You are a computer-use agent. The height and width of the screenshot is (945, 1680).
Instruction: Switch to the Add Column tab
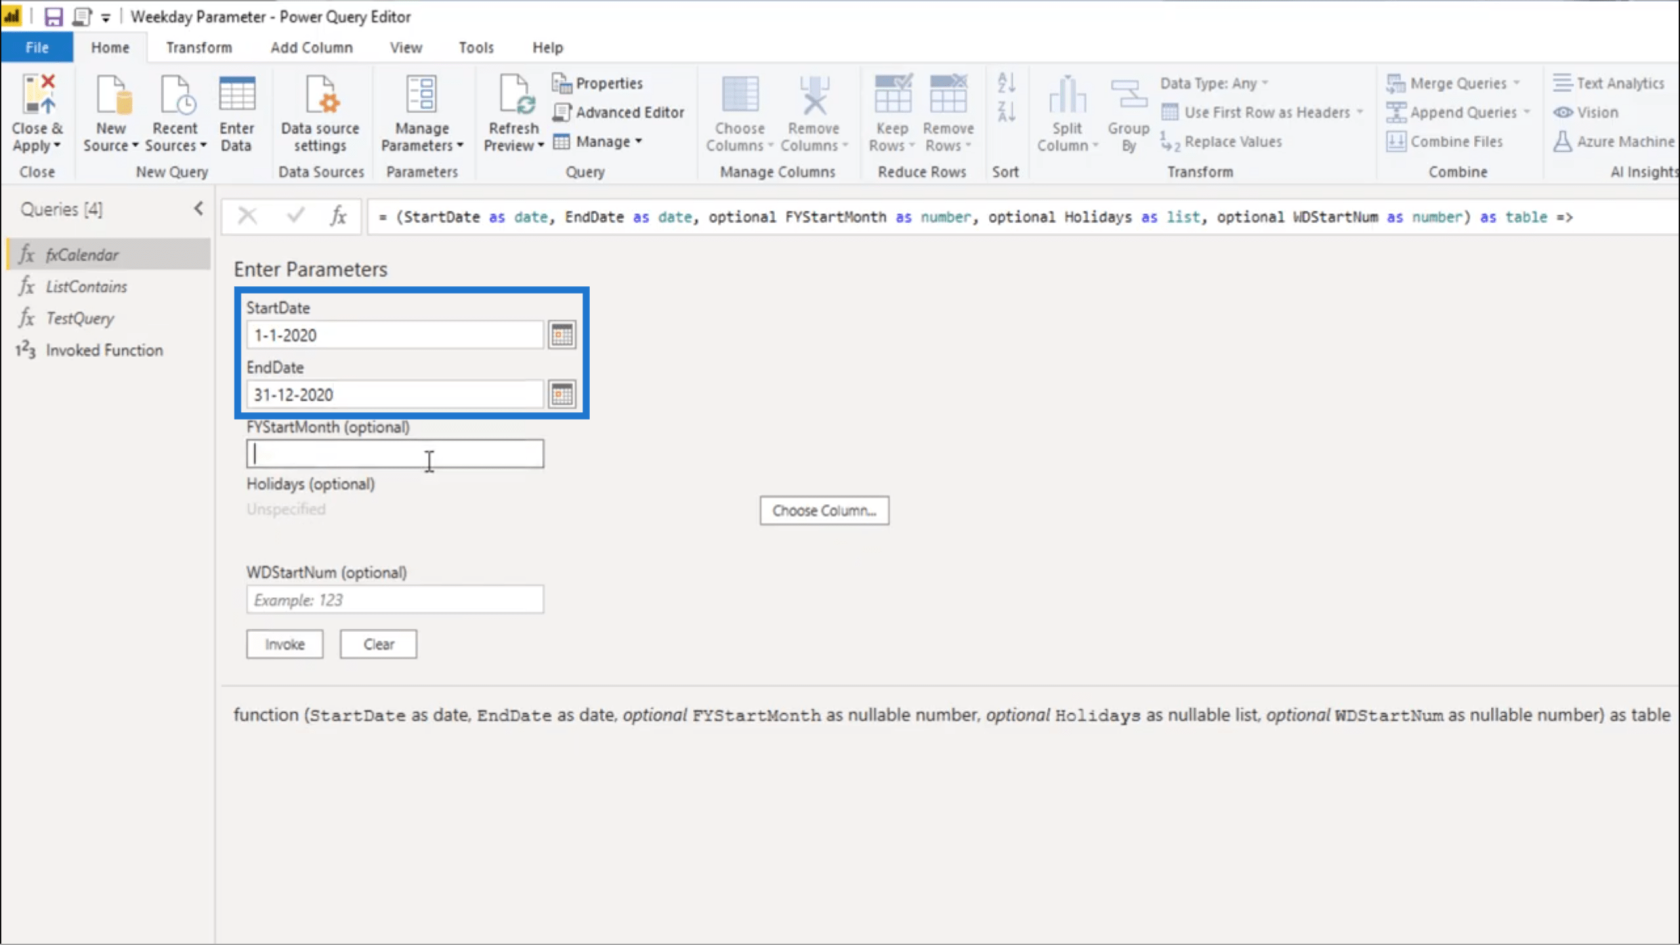(311, 47)
